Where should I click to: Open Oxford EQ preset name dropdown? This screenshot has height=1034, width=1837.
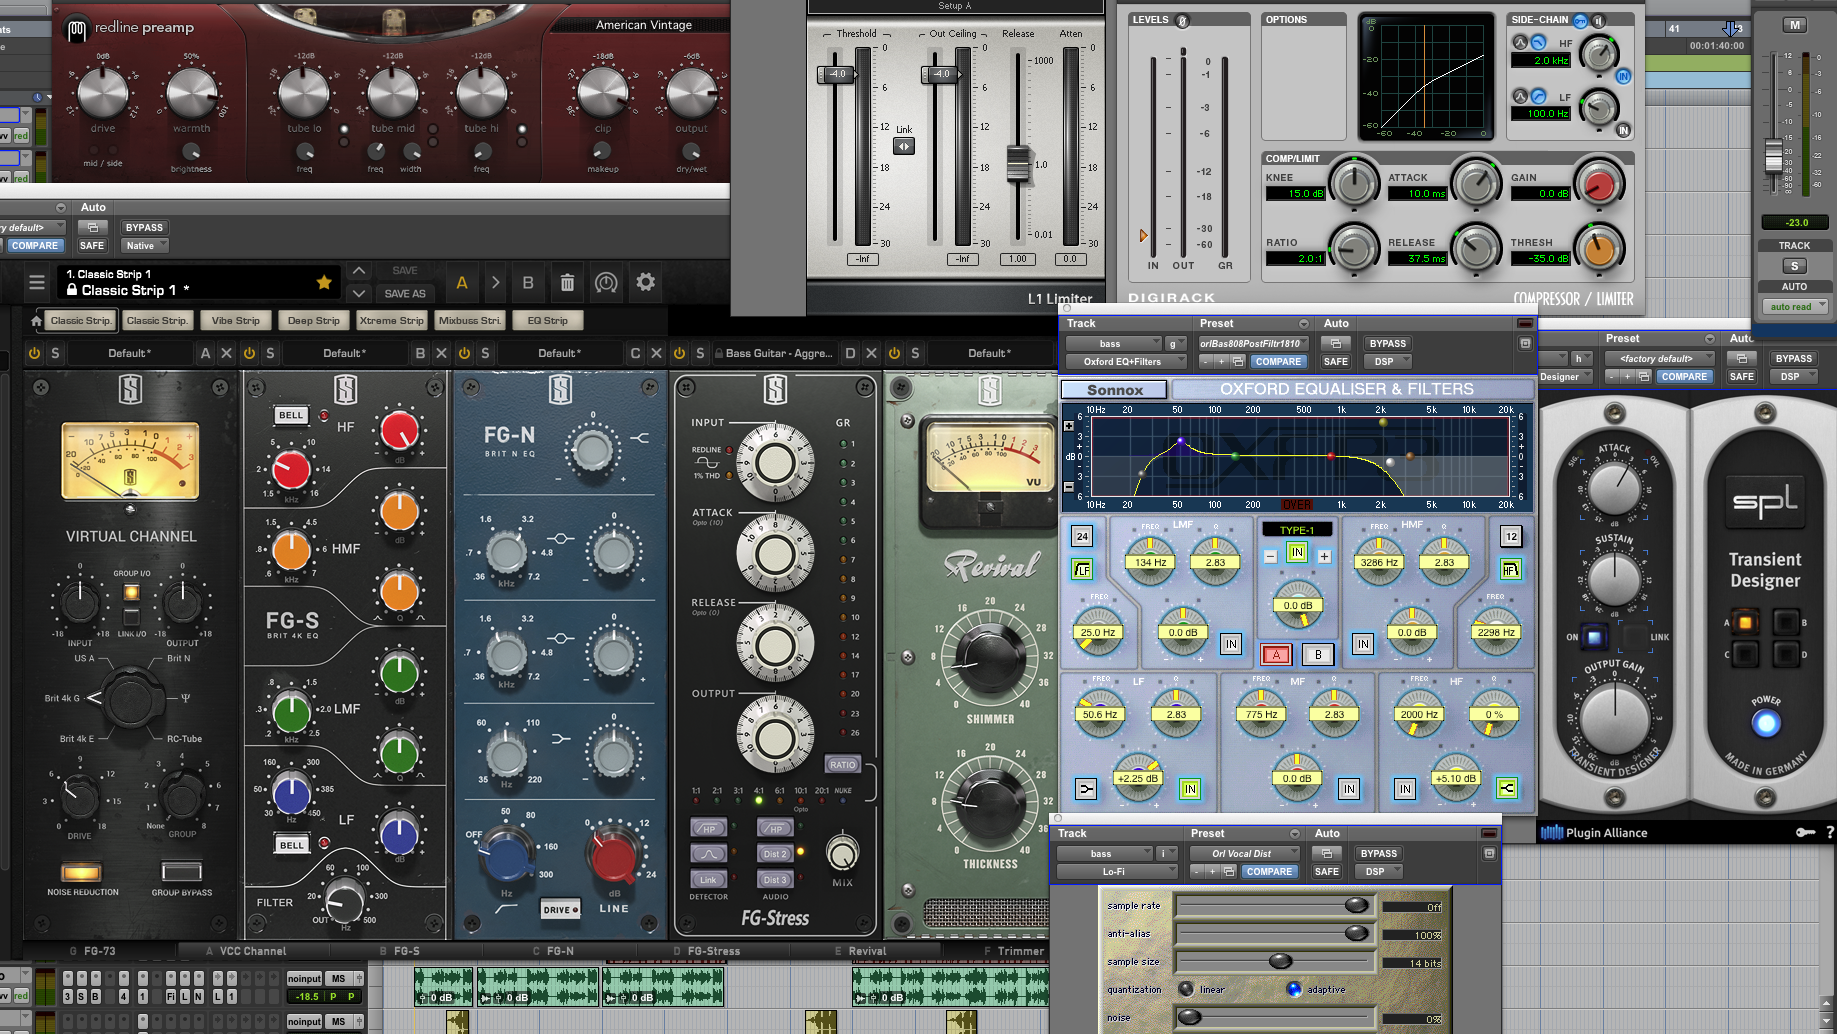click(1254, 343)
